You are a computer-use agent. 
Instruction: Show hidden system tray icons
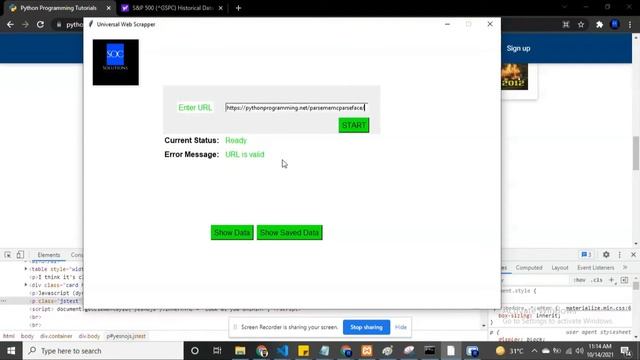click(534, 351)
